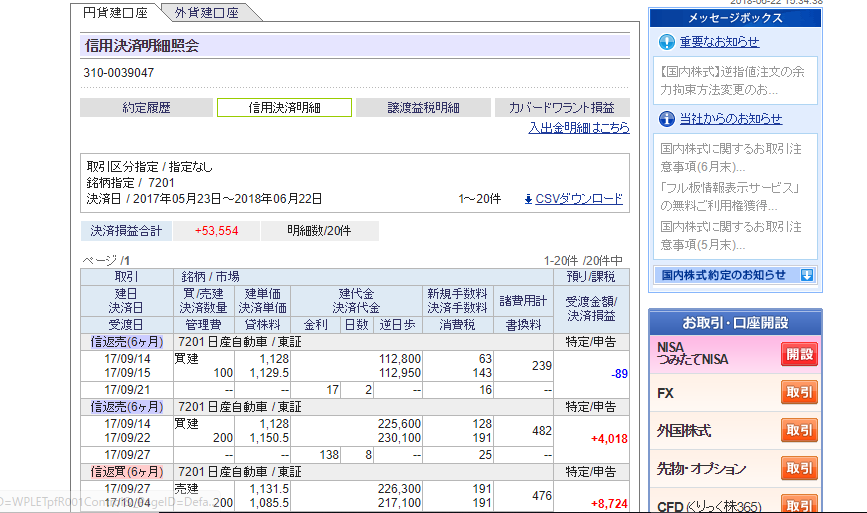The height and width of the screenshot is (513, 867).
Task: Click the メッセージボックス header
Action: [735, 18]
